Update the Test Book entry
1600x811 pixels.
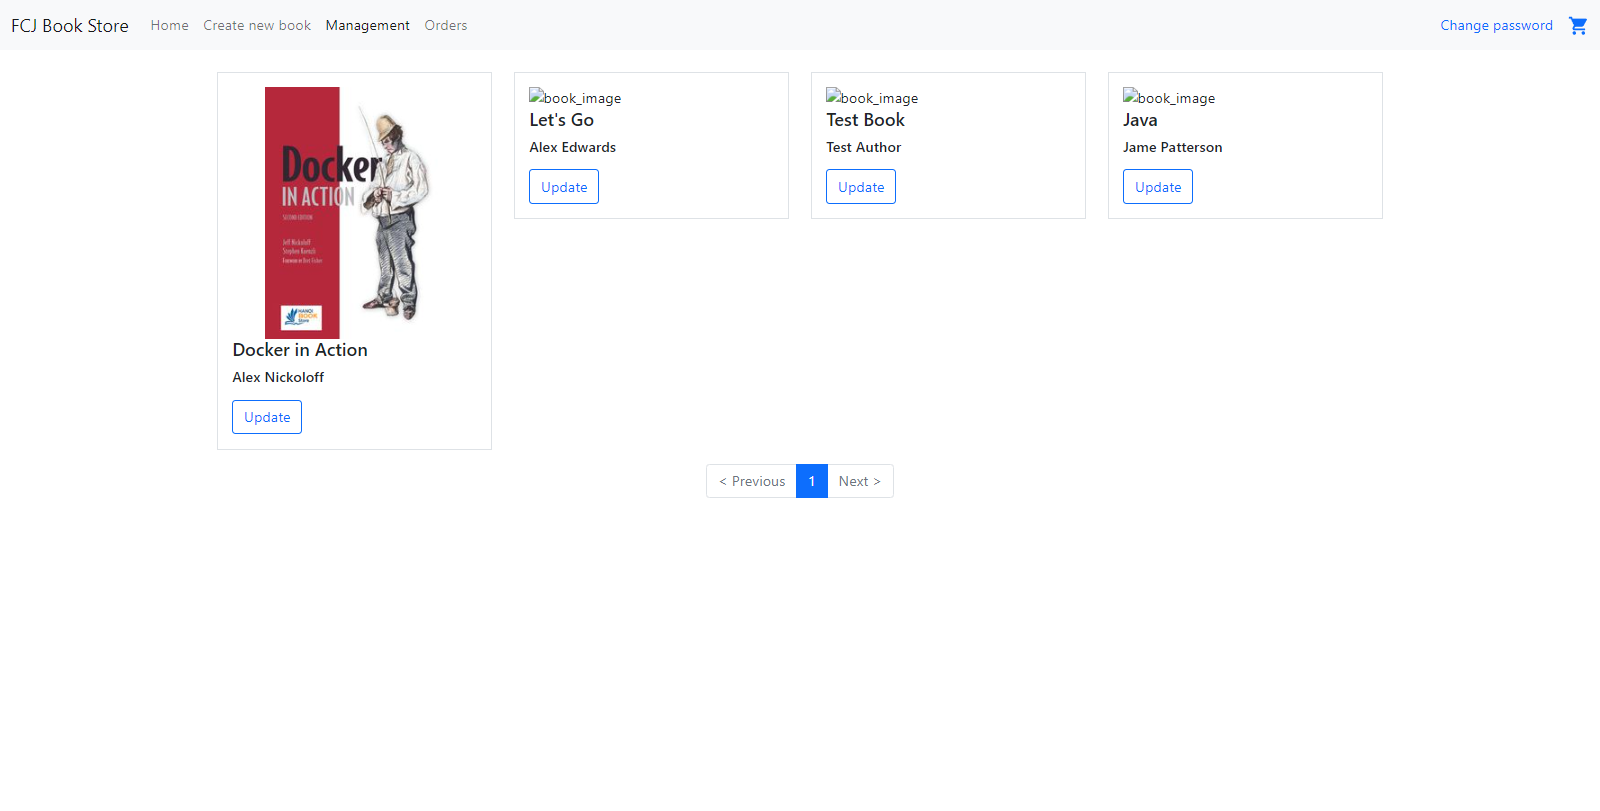pyautogui.click(x=861, y=187)
